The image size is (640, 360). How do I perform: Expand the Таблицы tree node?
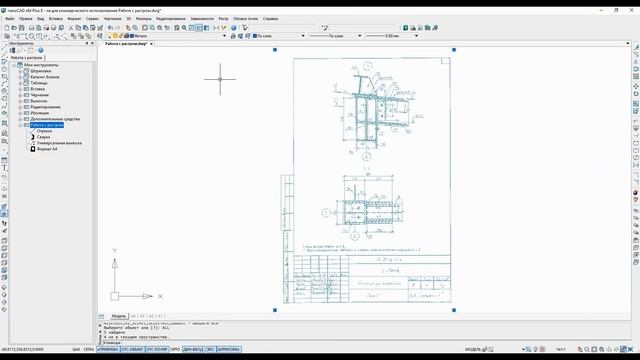[x=20, y=83]
